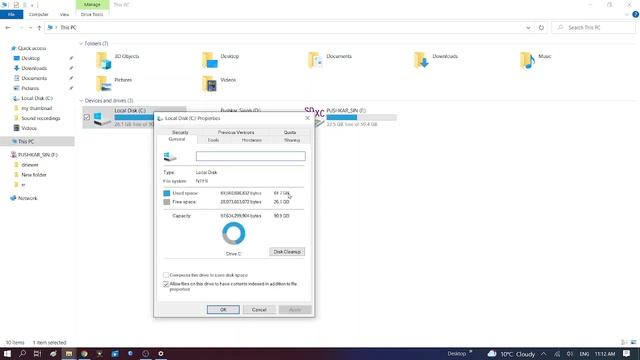
Task: Enable Compress this drive to save disk space
Action: tap(166, 275)
